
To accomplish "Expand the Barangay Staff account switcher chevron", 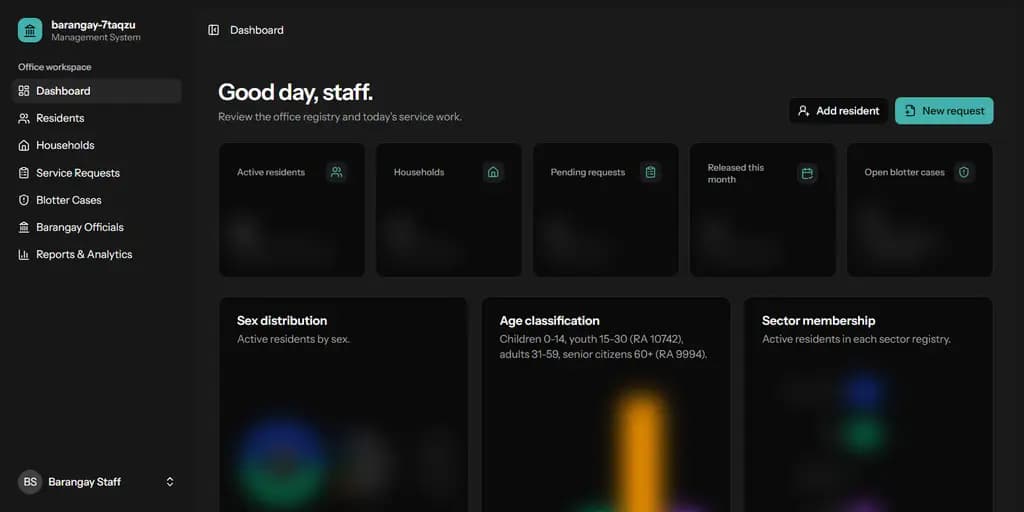I will point(170,482).
